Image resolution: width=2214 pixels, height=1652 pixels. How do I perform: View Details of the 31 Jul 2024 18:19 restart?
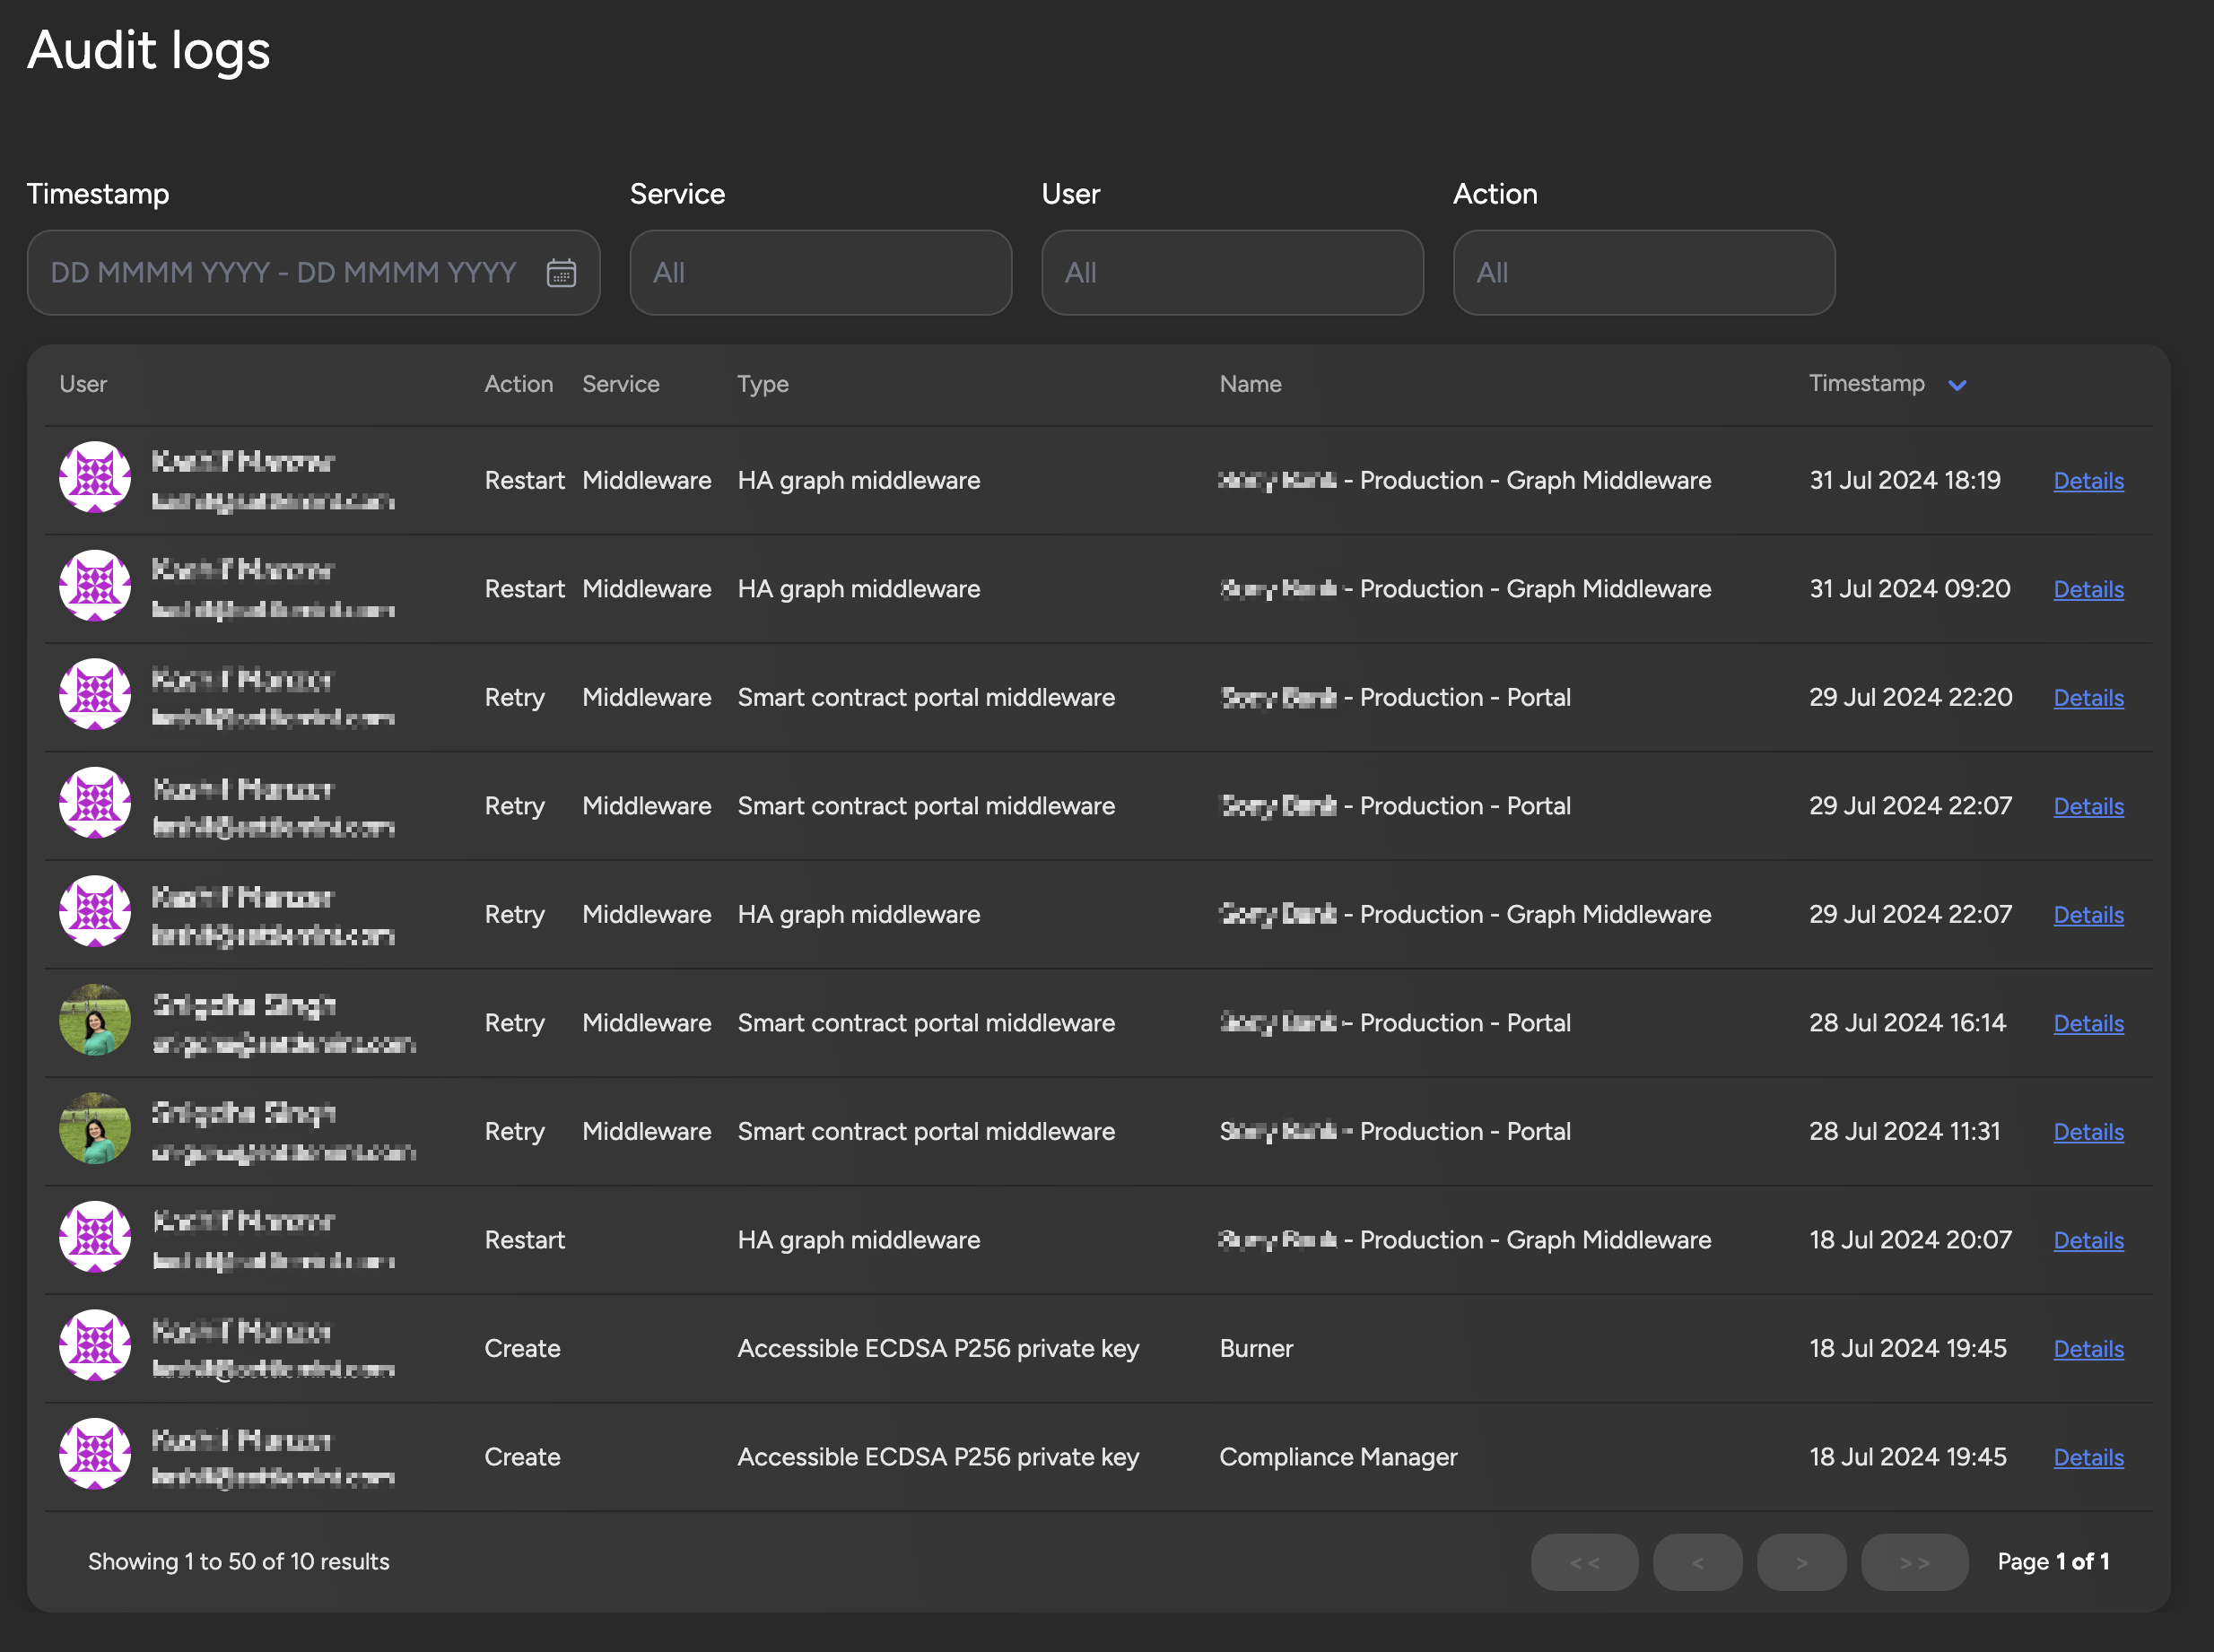[x=2088, y=480]
